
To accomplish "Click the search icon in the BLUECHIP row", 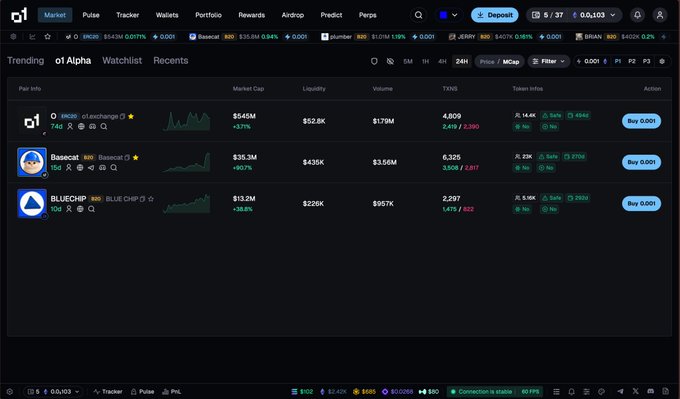I will coord(92,209).
